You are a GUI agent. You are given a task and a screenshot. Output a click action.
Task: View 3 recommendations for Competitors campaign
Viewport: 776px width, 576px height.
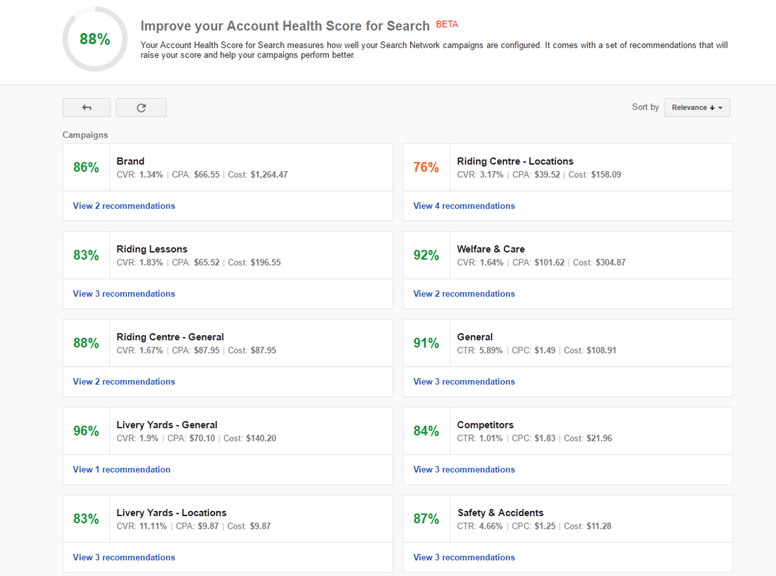point(464,470)
